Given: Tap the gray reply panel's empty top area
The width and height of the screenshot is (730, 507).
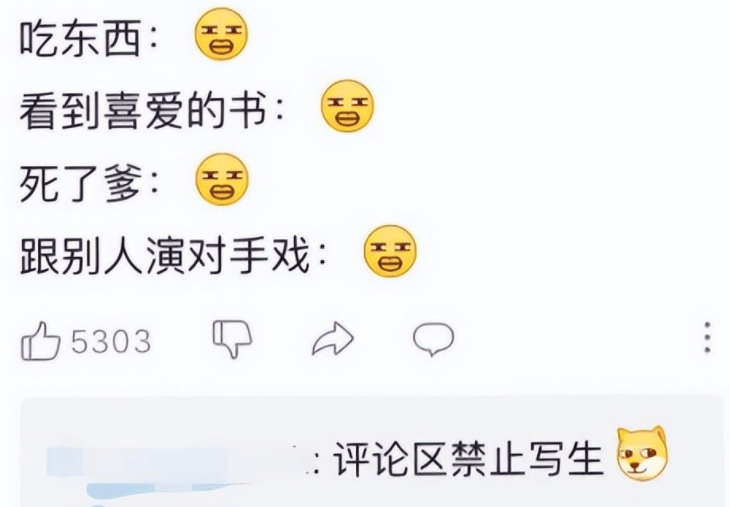Looking at the screenshot, I should coord(370,412).
